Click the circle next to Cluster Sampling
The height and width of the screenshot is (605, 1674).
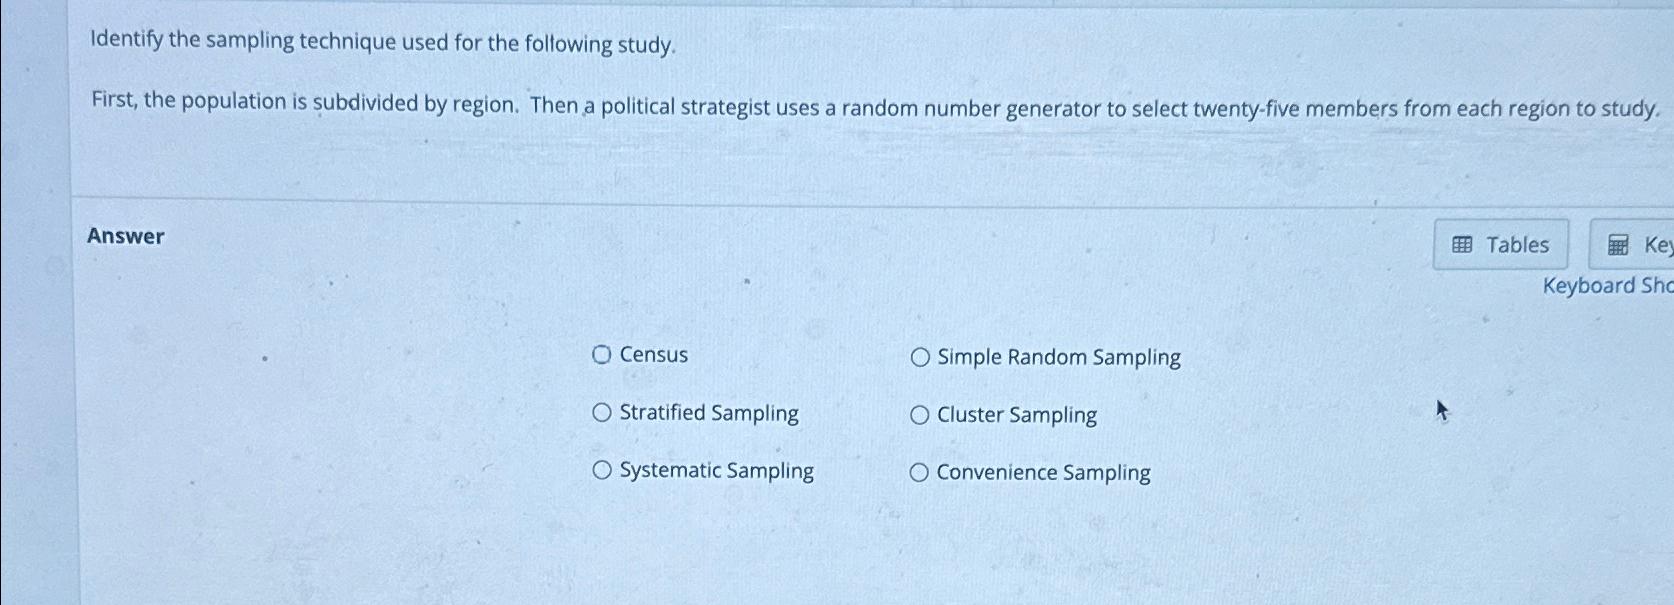[x=919, y=415]
